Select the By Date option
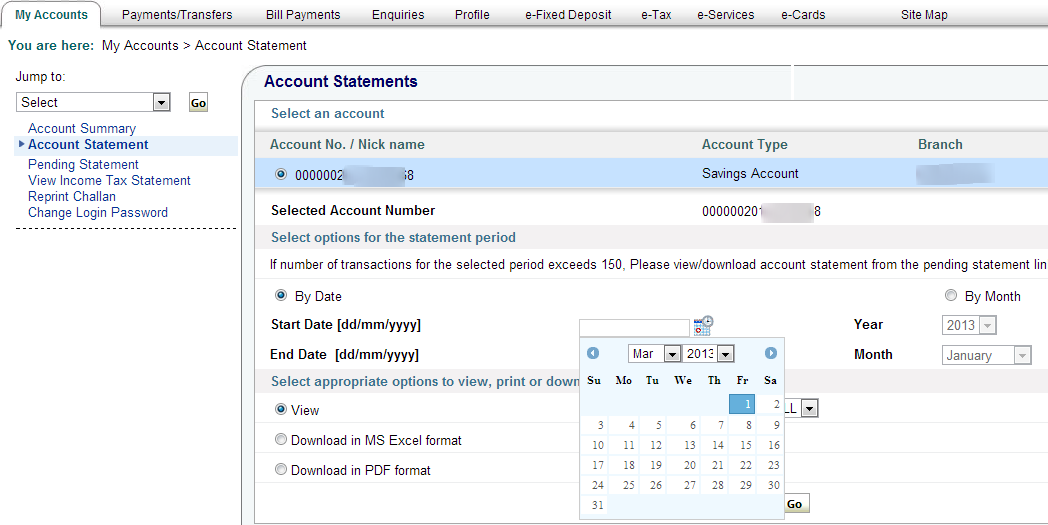The height and width of the screenshot is (525, 1048). [281, 296]
